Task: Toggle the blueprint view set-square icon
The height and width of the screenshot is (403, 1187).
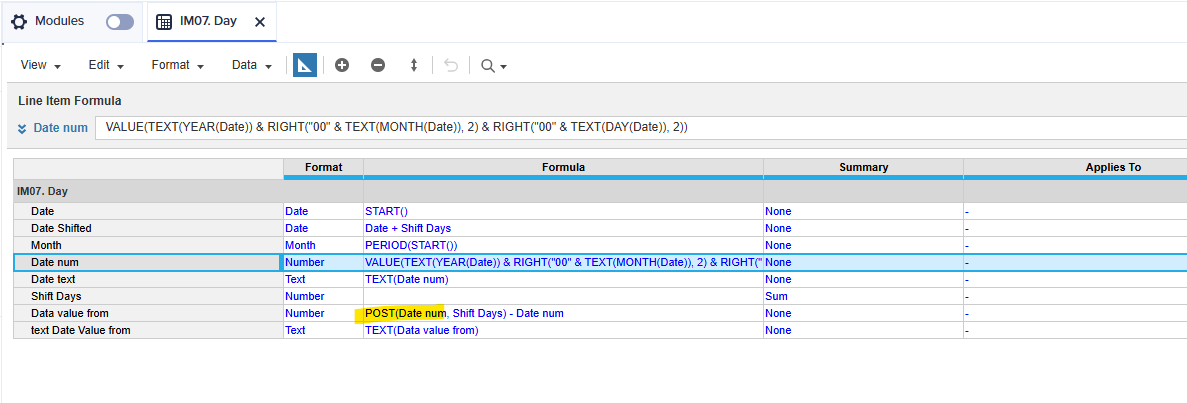Action: pyautogui.click(x=305, y=65)
